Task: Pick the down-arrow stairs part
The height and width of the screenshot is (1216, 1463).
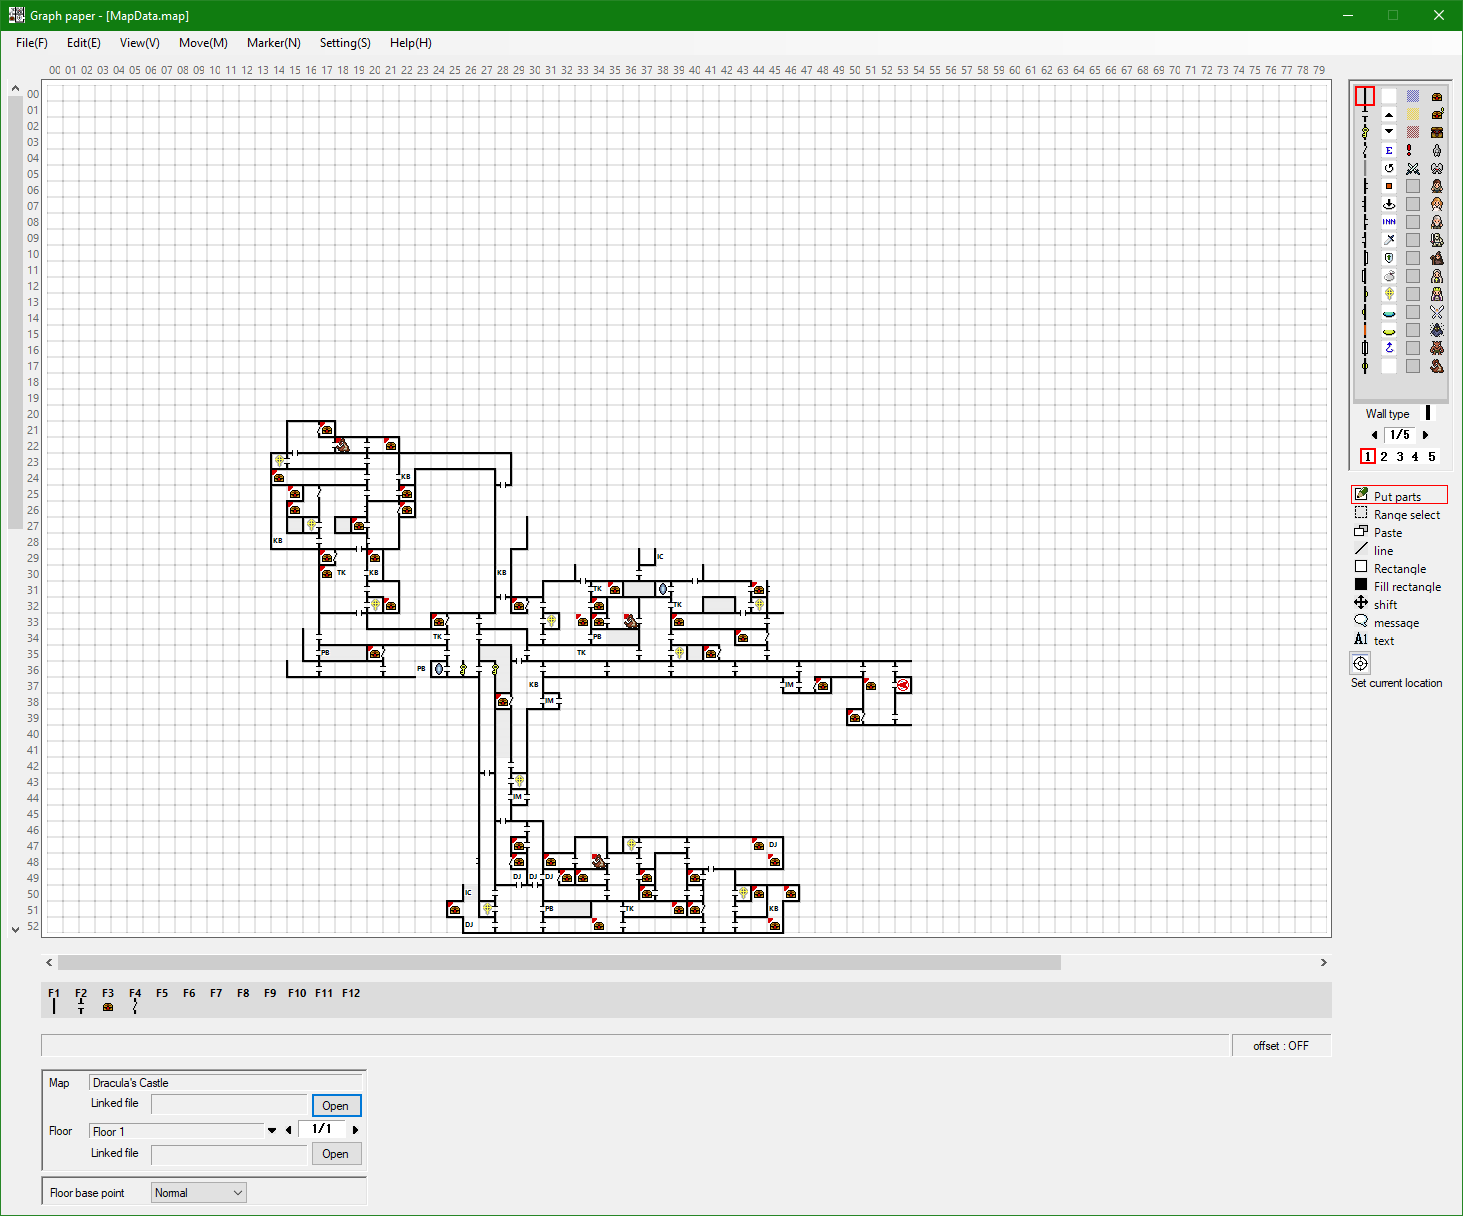Action: [x=1389, y=132]
